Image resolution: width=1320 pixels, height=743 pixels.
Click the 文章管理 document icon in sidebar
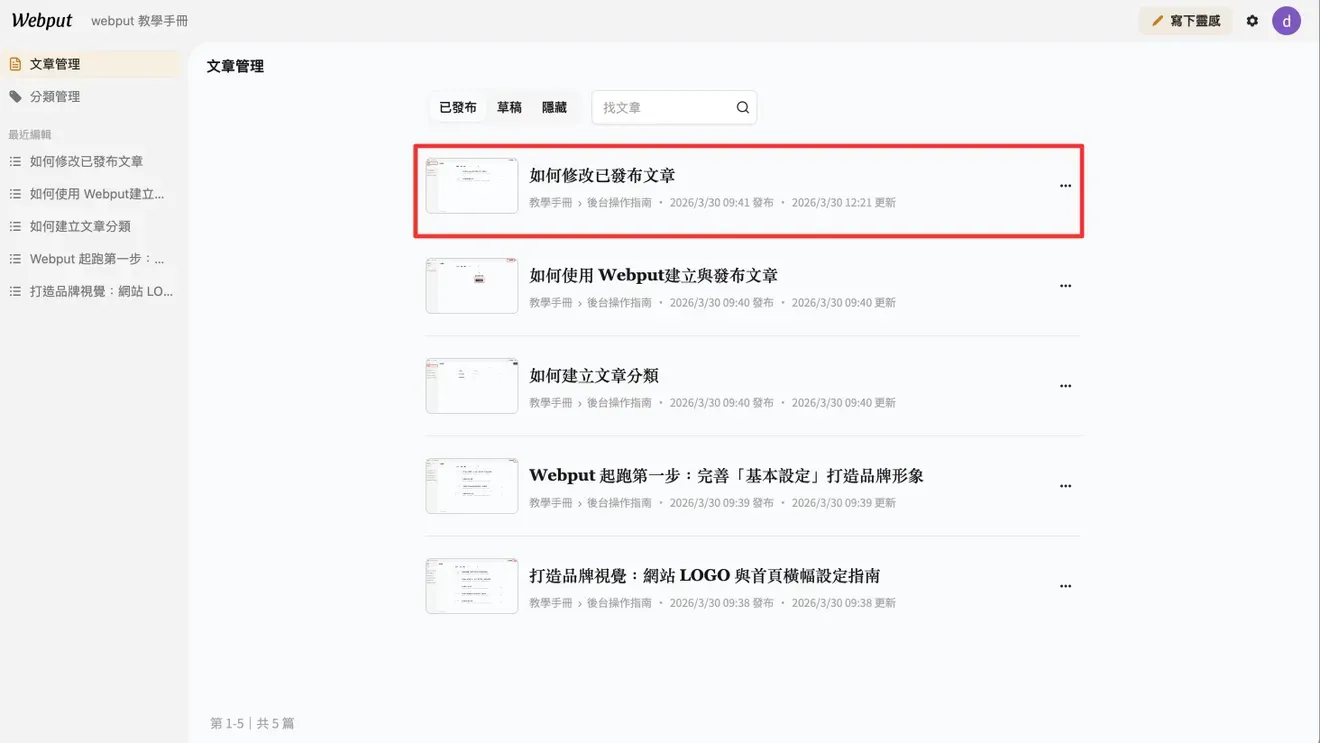coord(15,64)
